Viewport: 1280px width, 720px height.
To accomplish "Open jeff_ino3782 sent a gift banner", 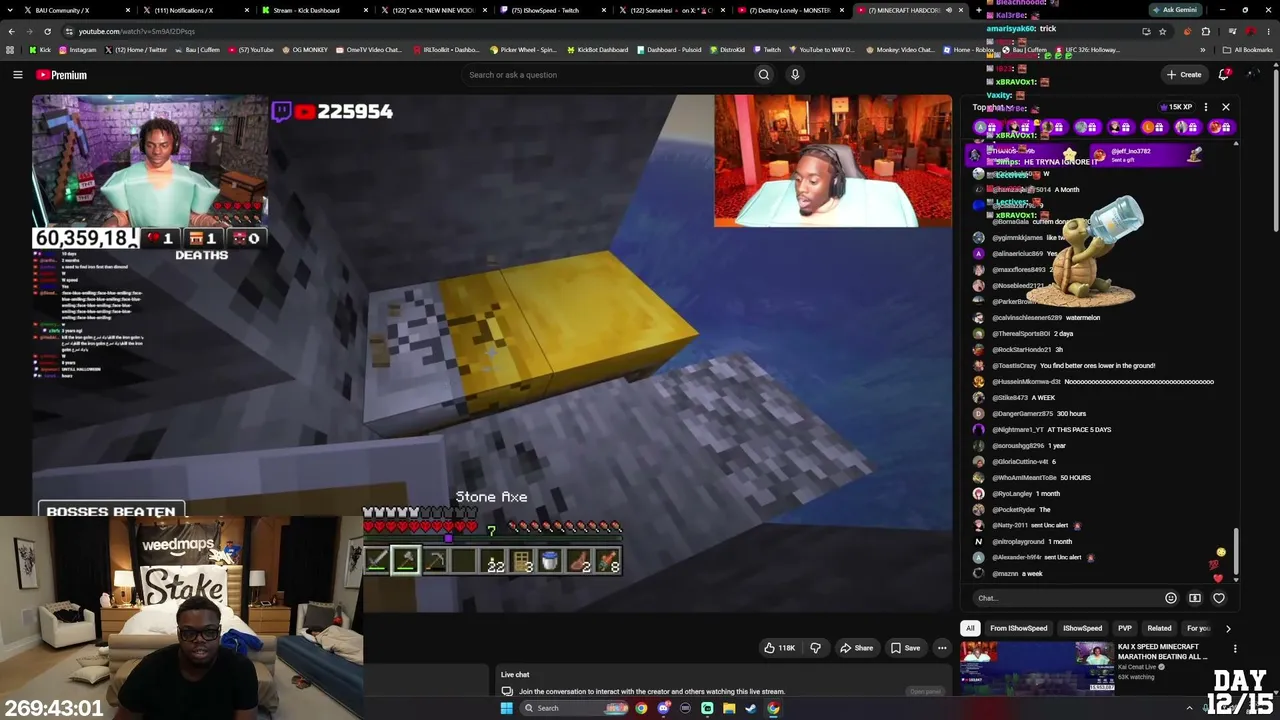I will pyautogui.click(x=1146, y=155).
